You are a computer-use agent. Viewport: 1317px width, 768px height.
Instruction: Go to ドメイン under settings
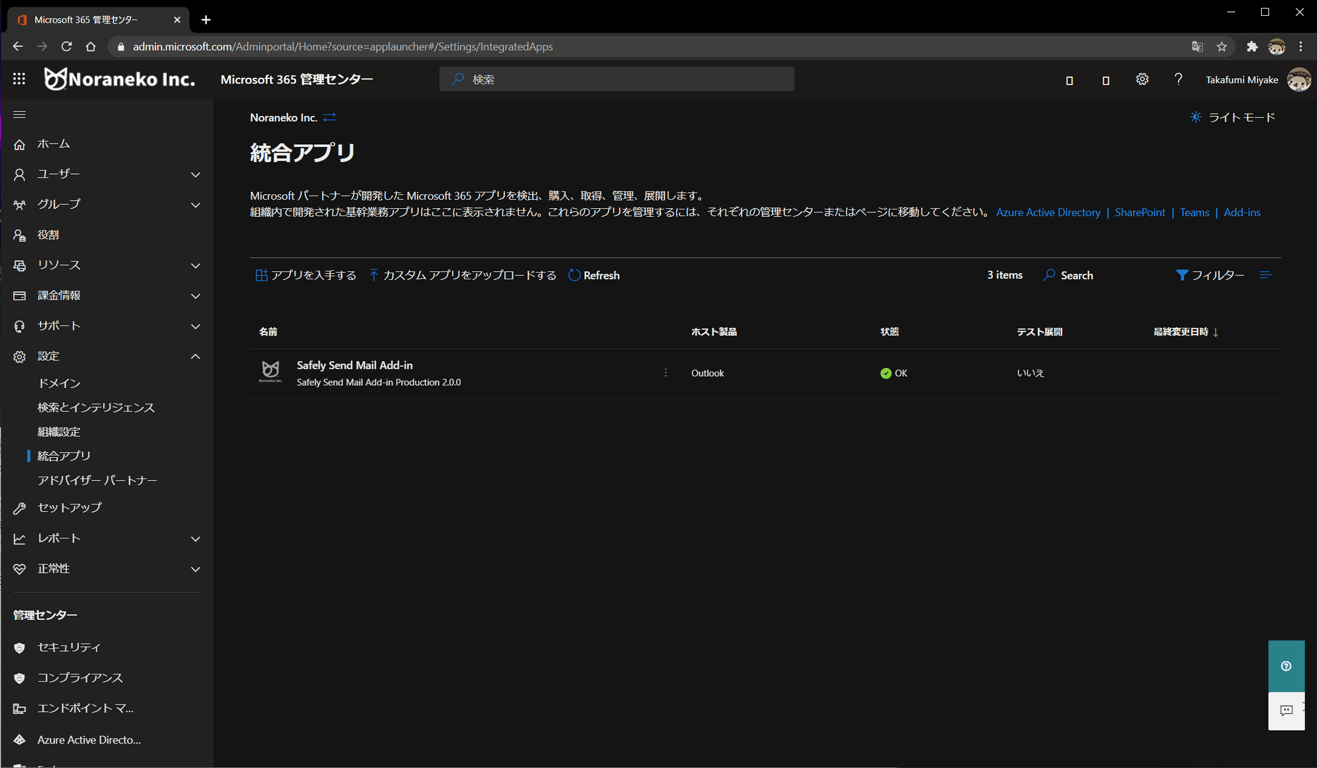[59, 383]
